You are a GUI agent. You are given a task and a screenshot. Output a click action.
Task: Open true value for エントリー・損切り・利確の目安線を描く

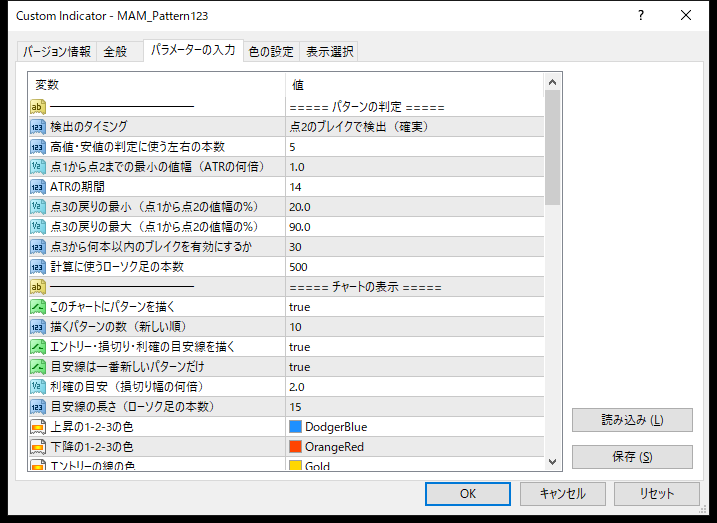coord(415,347)
